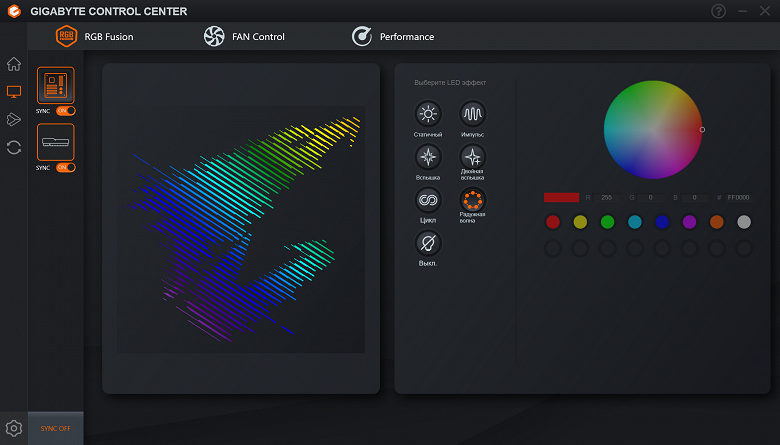
Task: Click the circular refresh arrows icon in the sidebar
Action: (x=14, y=147)
